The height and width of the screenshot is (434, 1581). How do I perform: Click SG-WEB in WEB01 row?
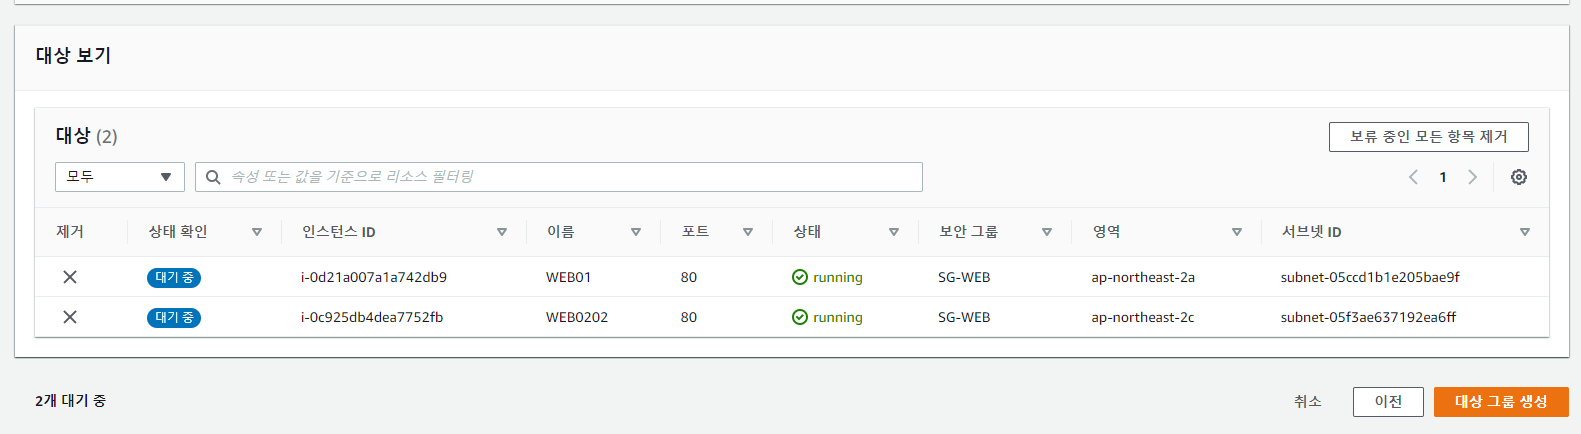964,277
